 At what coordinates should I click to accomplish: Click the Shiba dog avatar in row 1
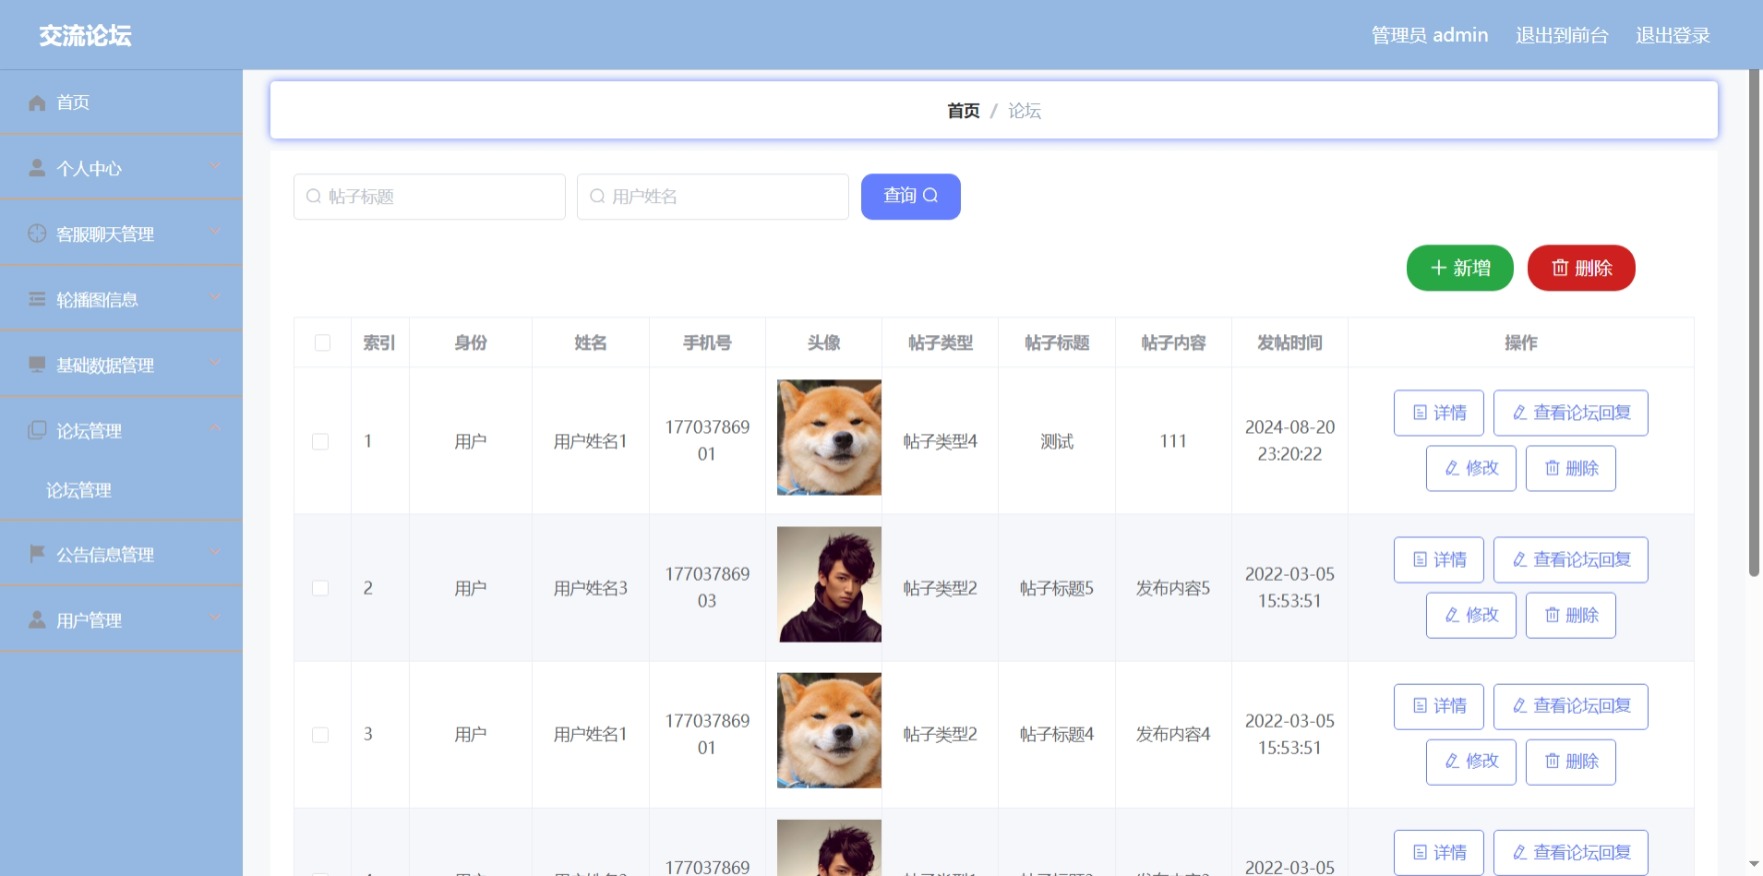(x=829, y=437)
